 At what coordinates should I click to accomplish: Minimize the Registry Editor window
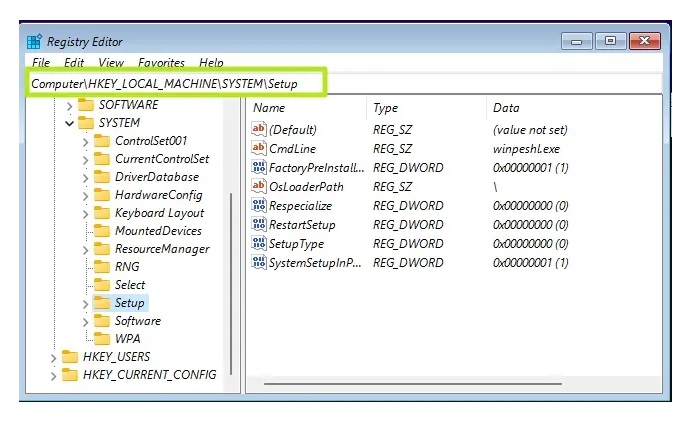point(577,41)
